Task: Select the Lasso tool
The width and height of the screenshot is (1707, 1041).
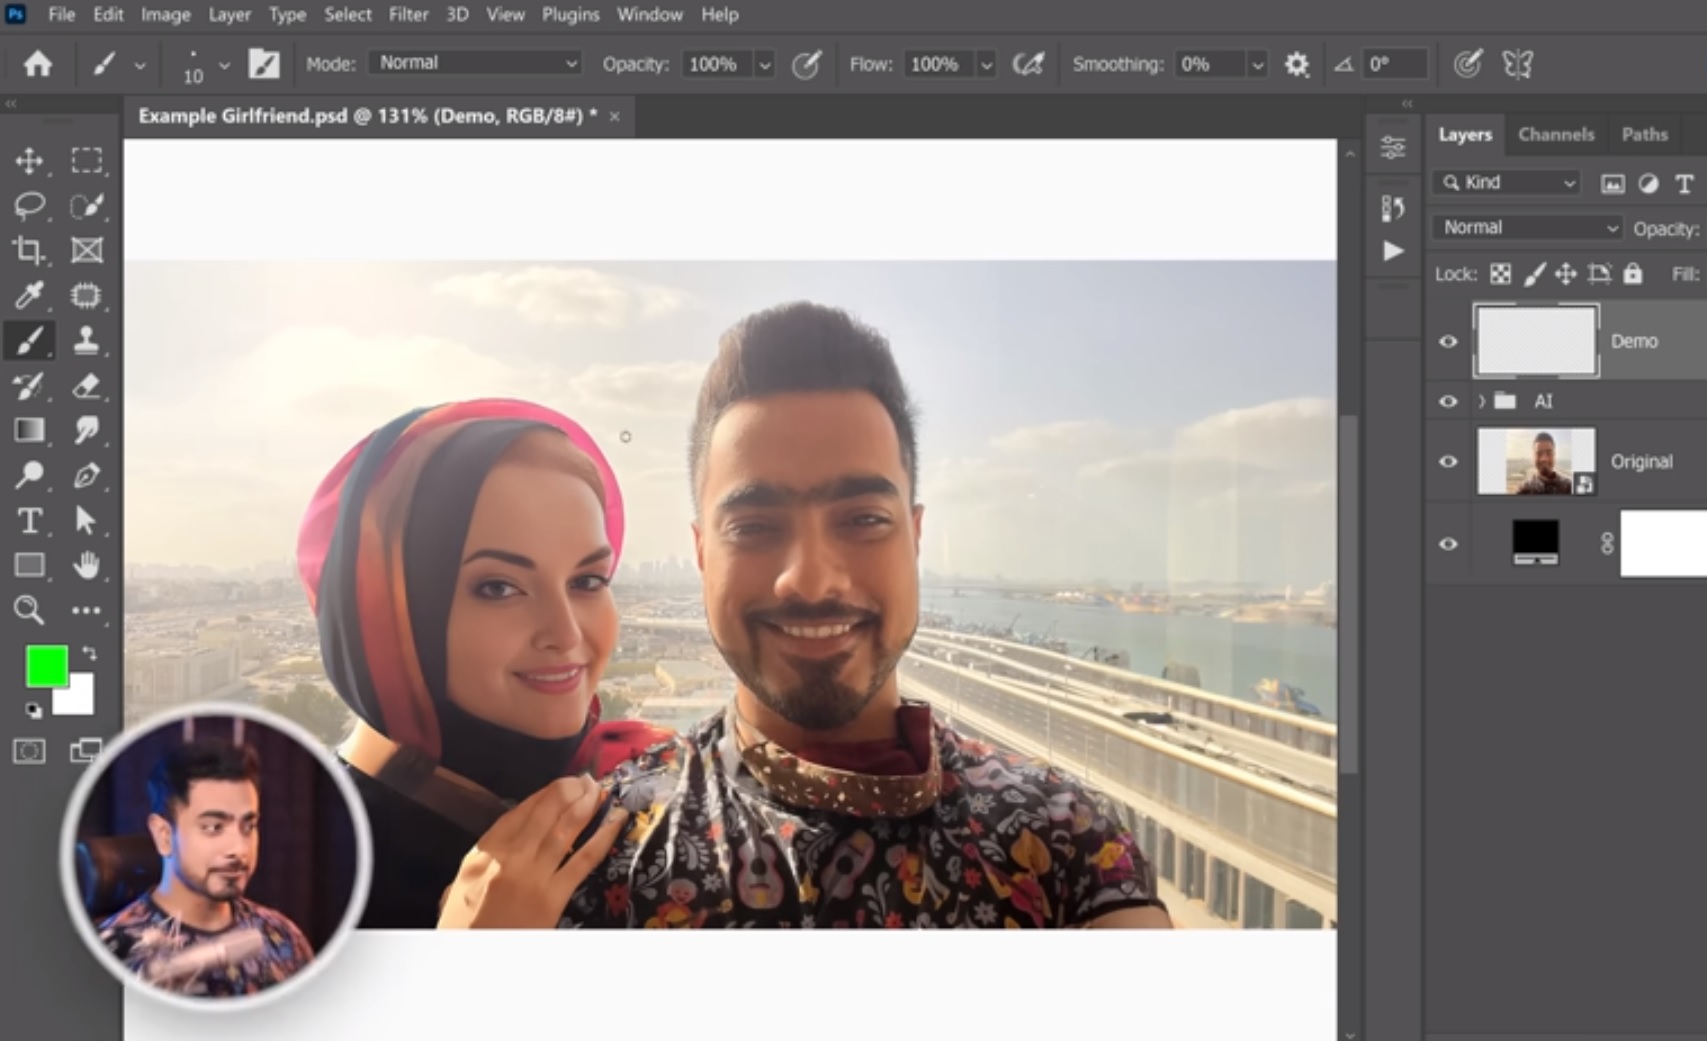Action: (29, 205)
